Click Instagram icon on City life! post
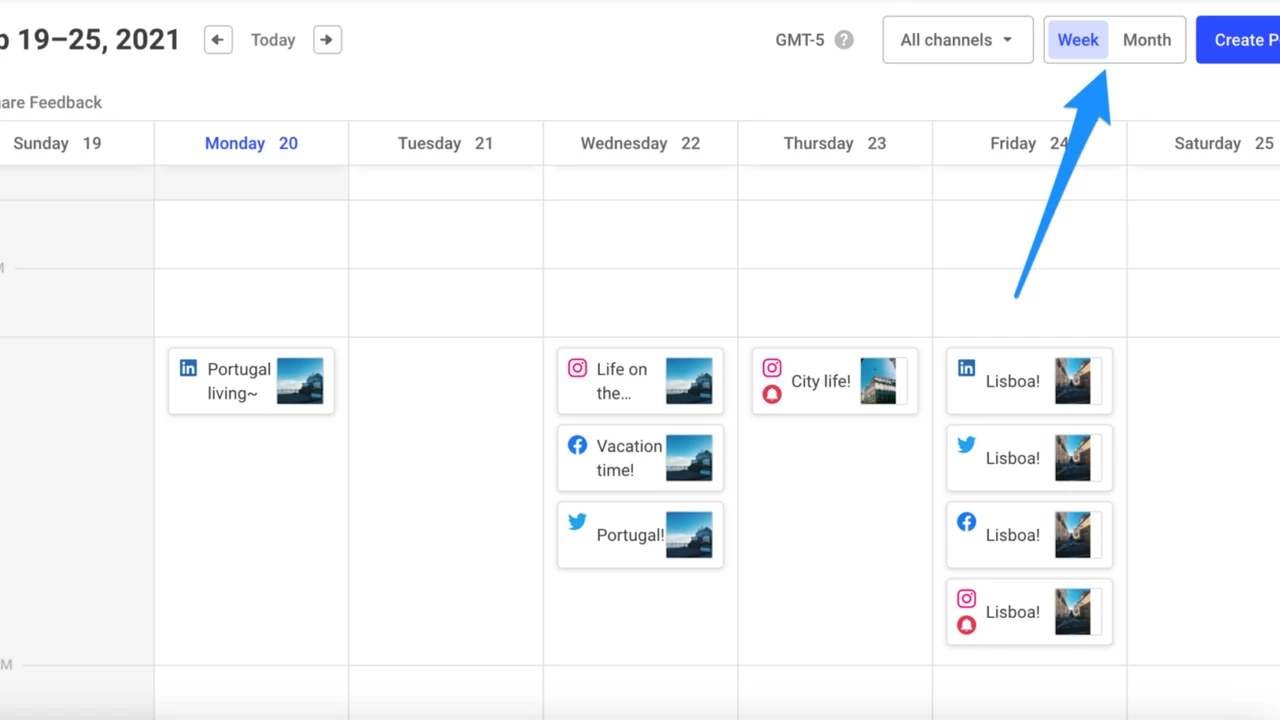Image resolution: width=1280 pixels, height=720 pixels. coord(771,368)
